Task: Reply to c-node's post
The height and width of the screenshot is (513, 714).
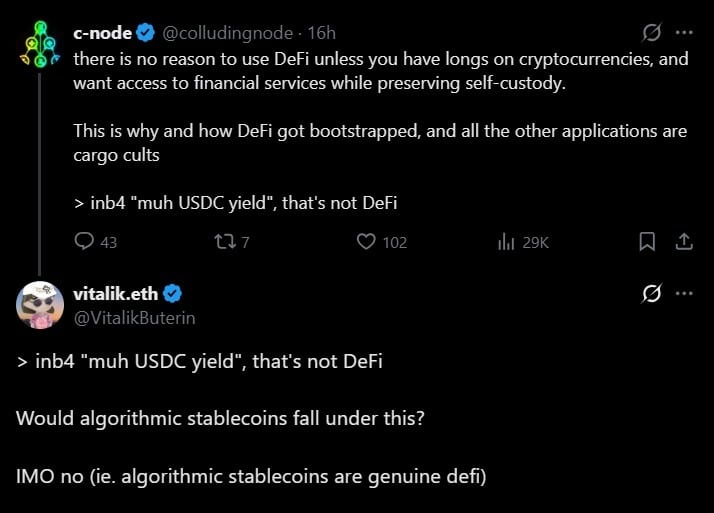Action: pos(85,241)
